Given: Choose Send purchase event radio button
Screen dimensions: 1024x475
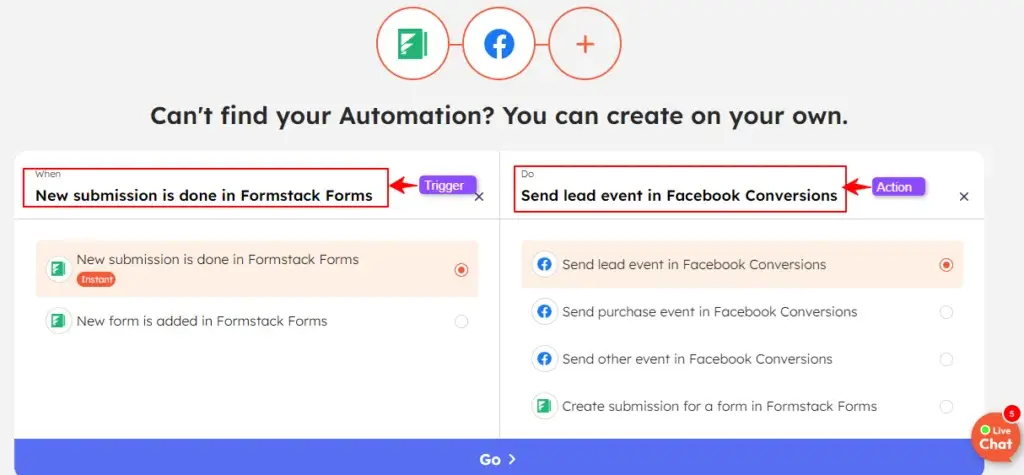Looking at the screenshot, I should click(x=946, y=312).
